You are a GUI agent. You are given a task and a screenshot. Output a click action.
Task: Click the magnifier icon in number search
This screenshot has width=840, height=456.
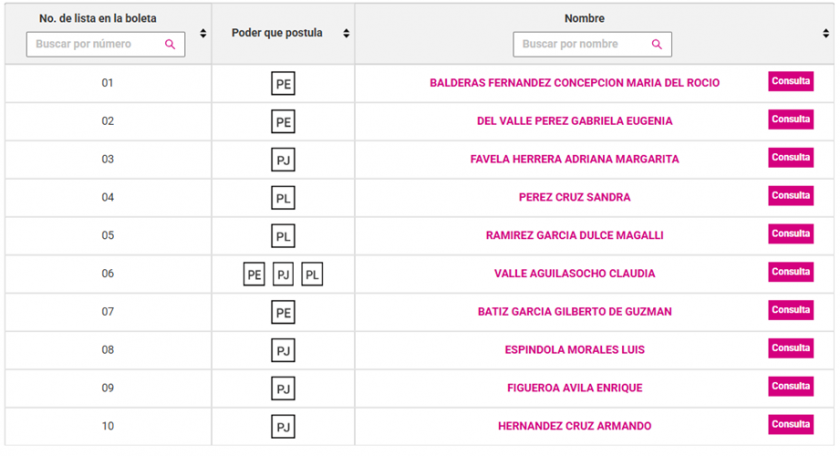pos(170,45)
